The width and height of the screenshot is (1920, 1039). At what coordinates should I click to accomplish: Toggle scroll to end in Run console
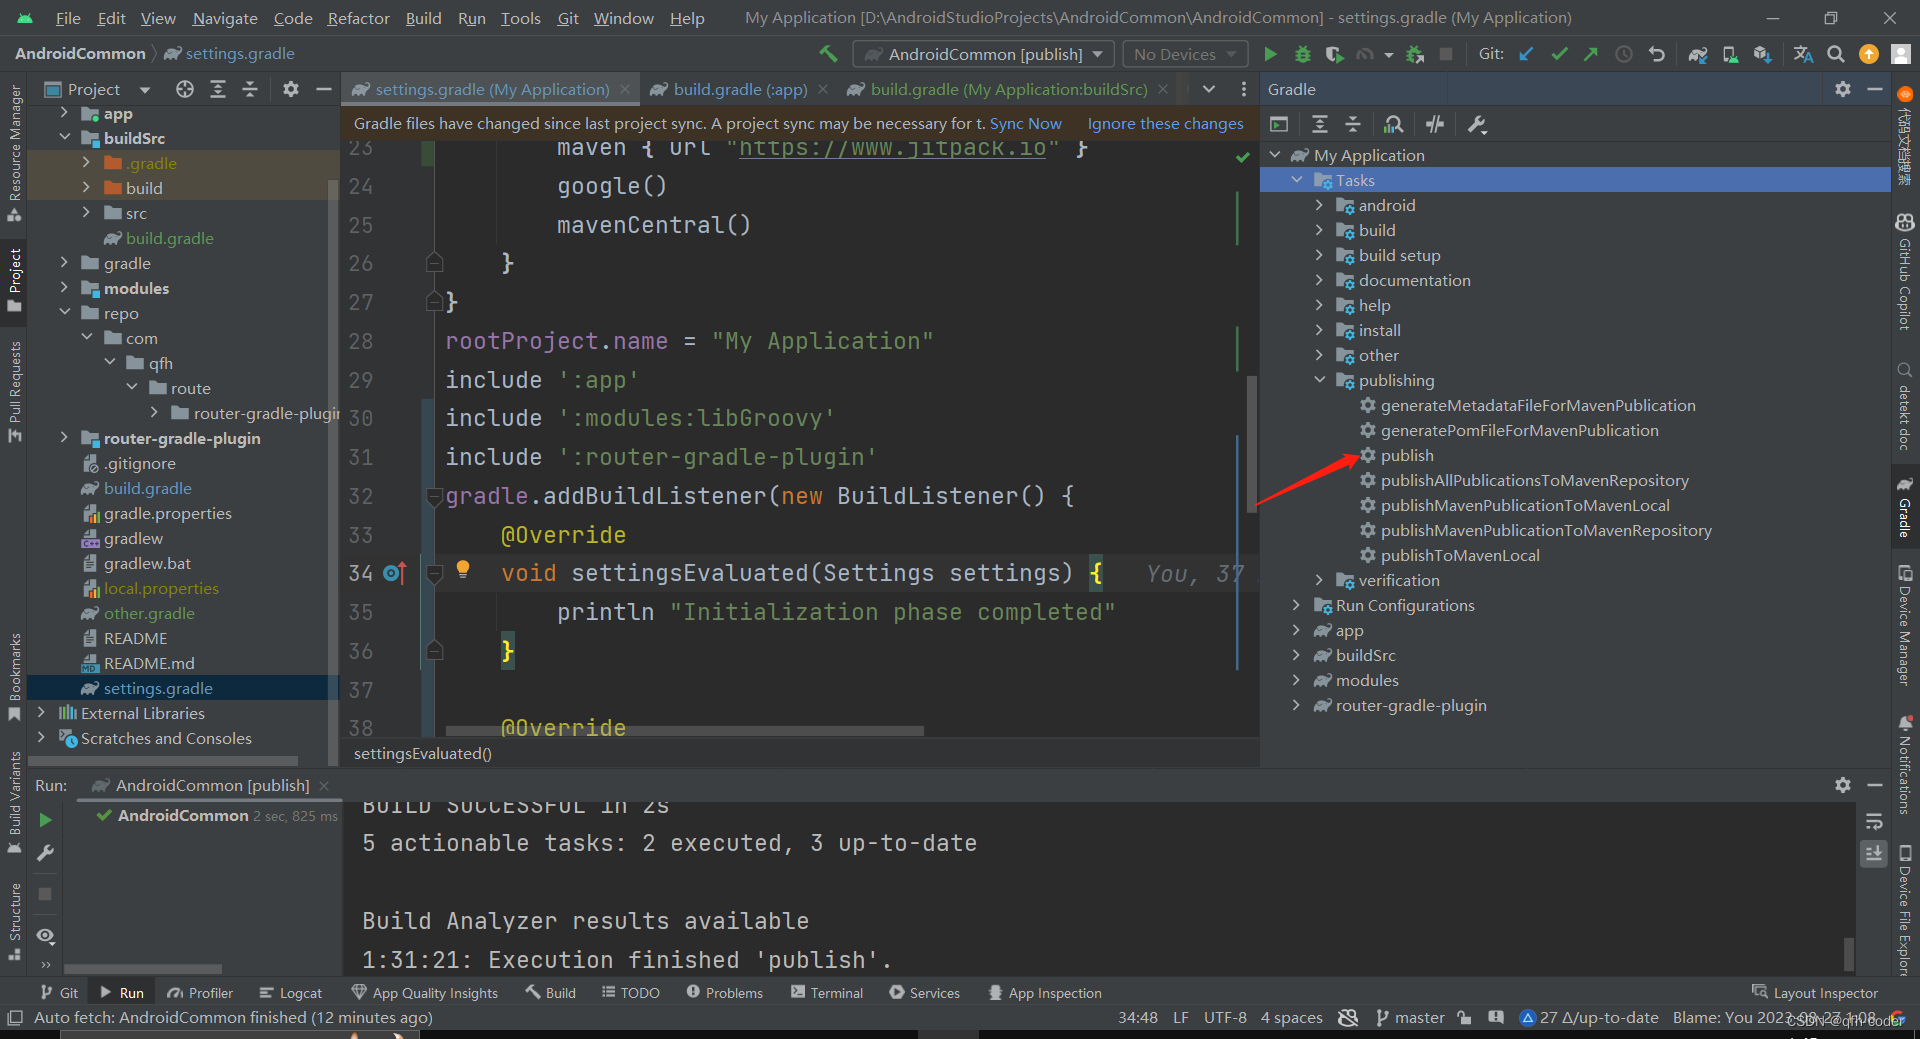coord(1874,853)
